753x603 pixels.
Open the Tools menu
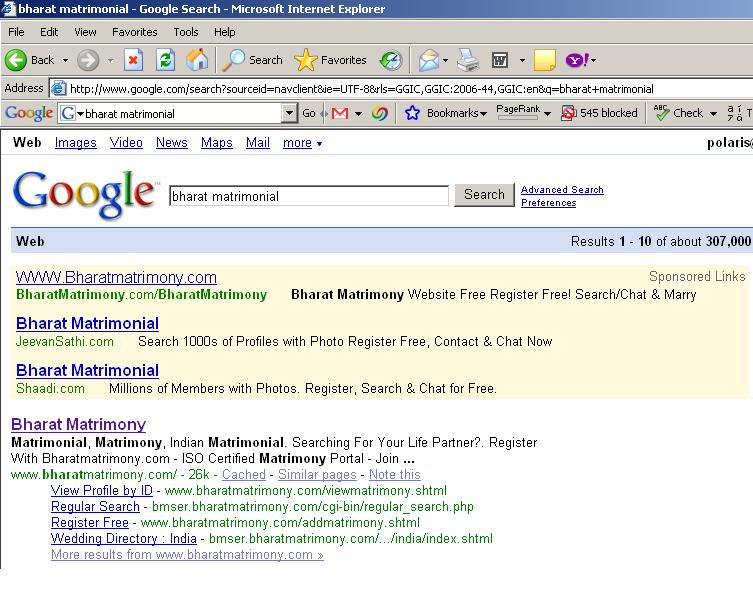click(x=186, y=32)
